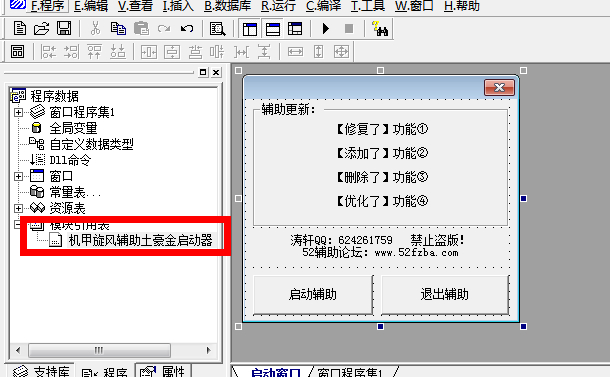
Task: Click the Stop square button
Action: pos(349,28)
